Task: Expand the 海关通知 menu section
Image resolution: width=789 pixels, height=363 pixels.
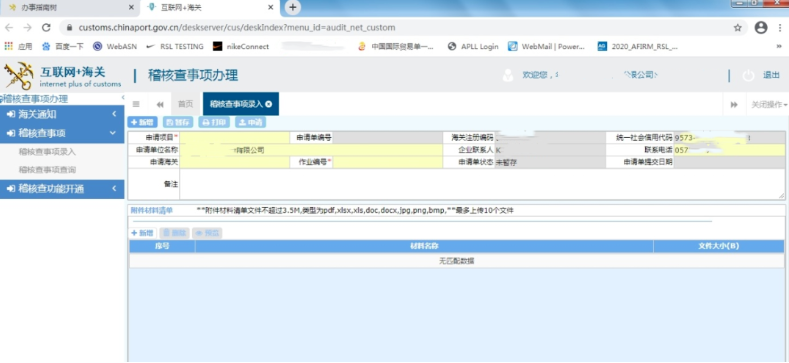Action: [62, 115]
